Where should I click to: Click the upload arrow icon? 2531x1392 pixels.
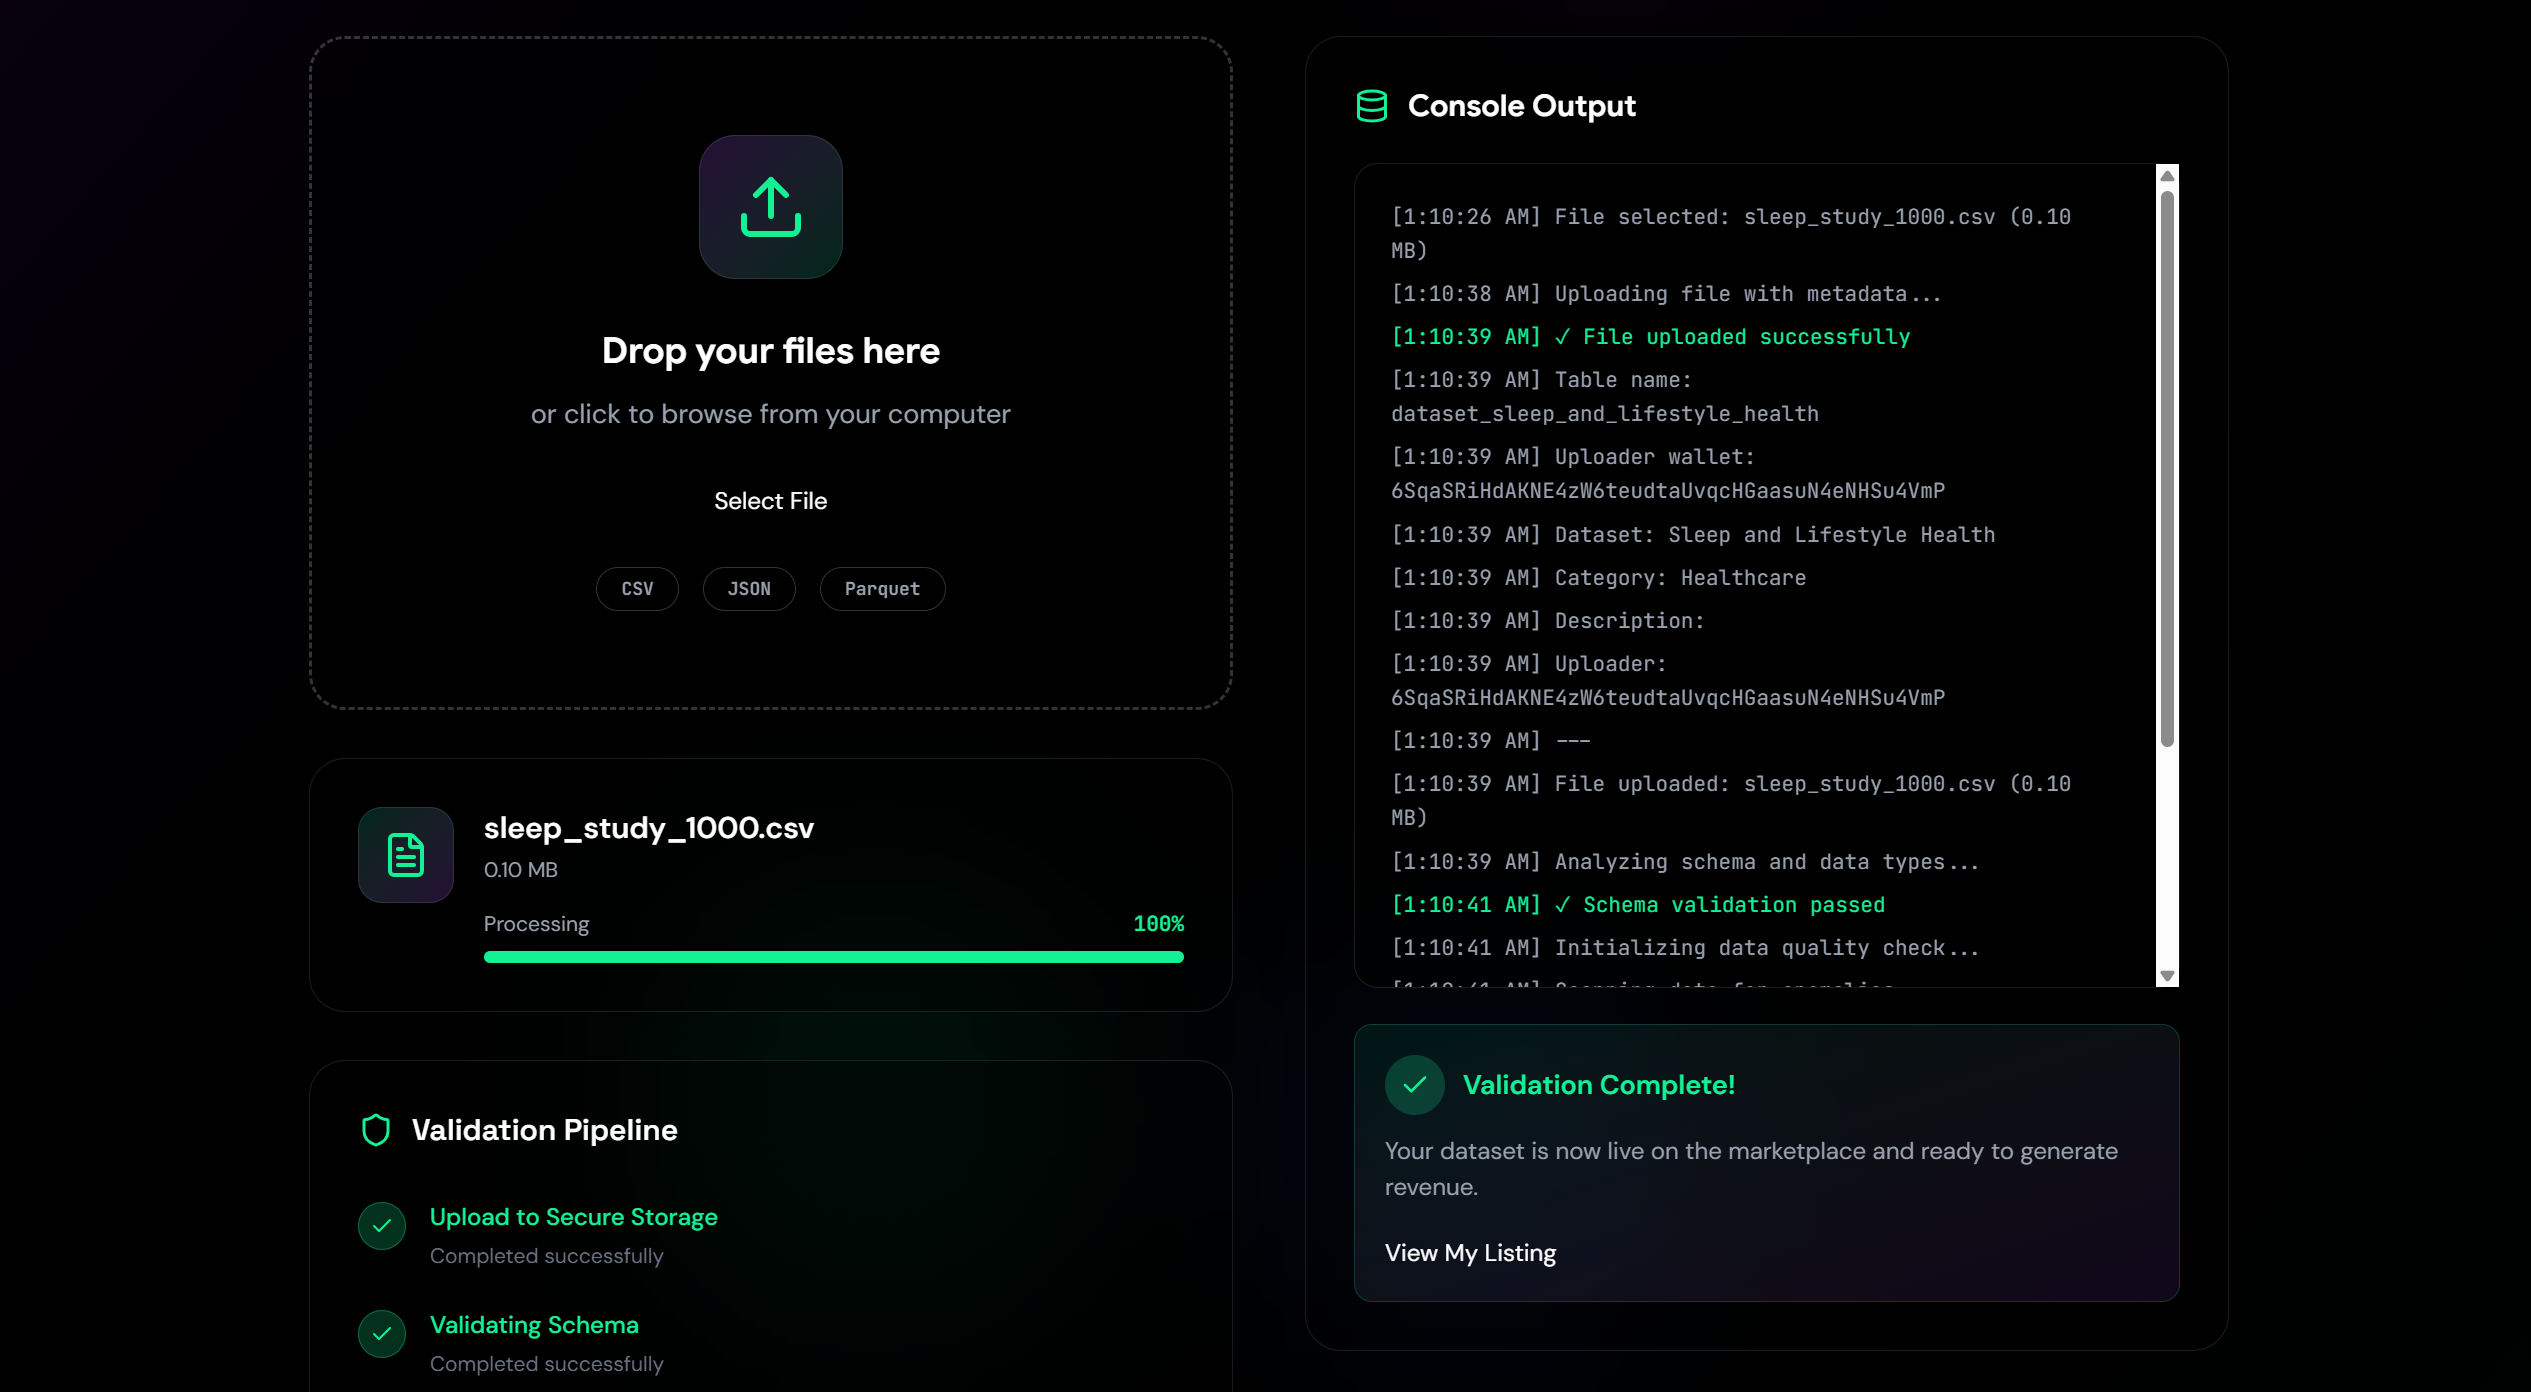coord(770,207)
